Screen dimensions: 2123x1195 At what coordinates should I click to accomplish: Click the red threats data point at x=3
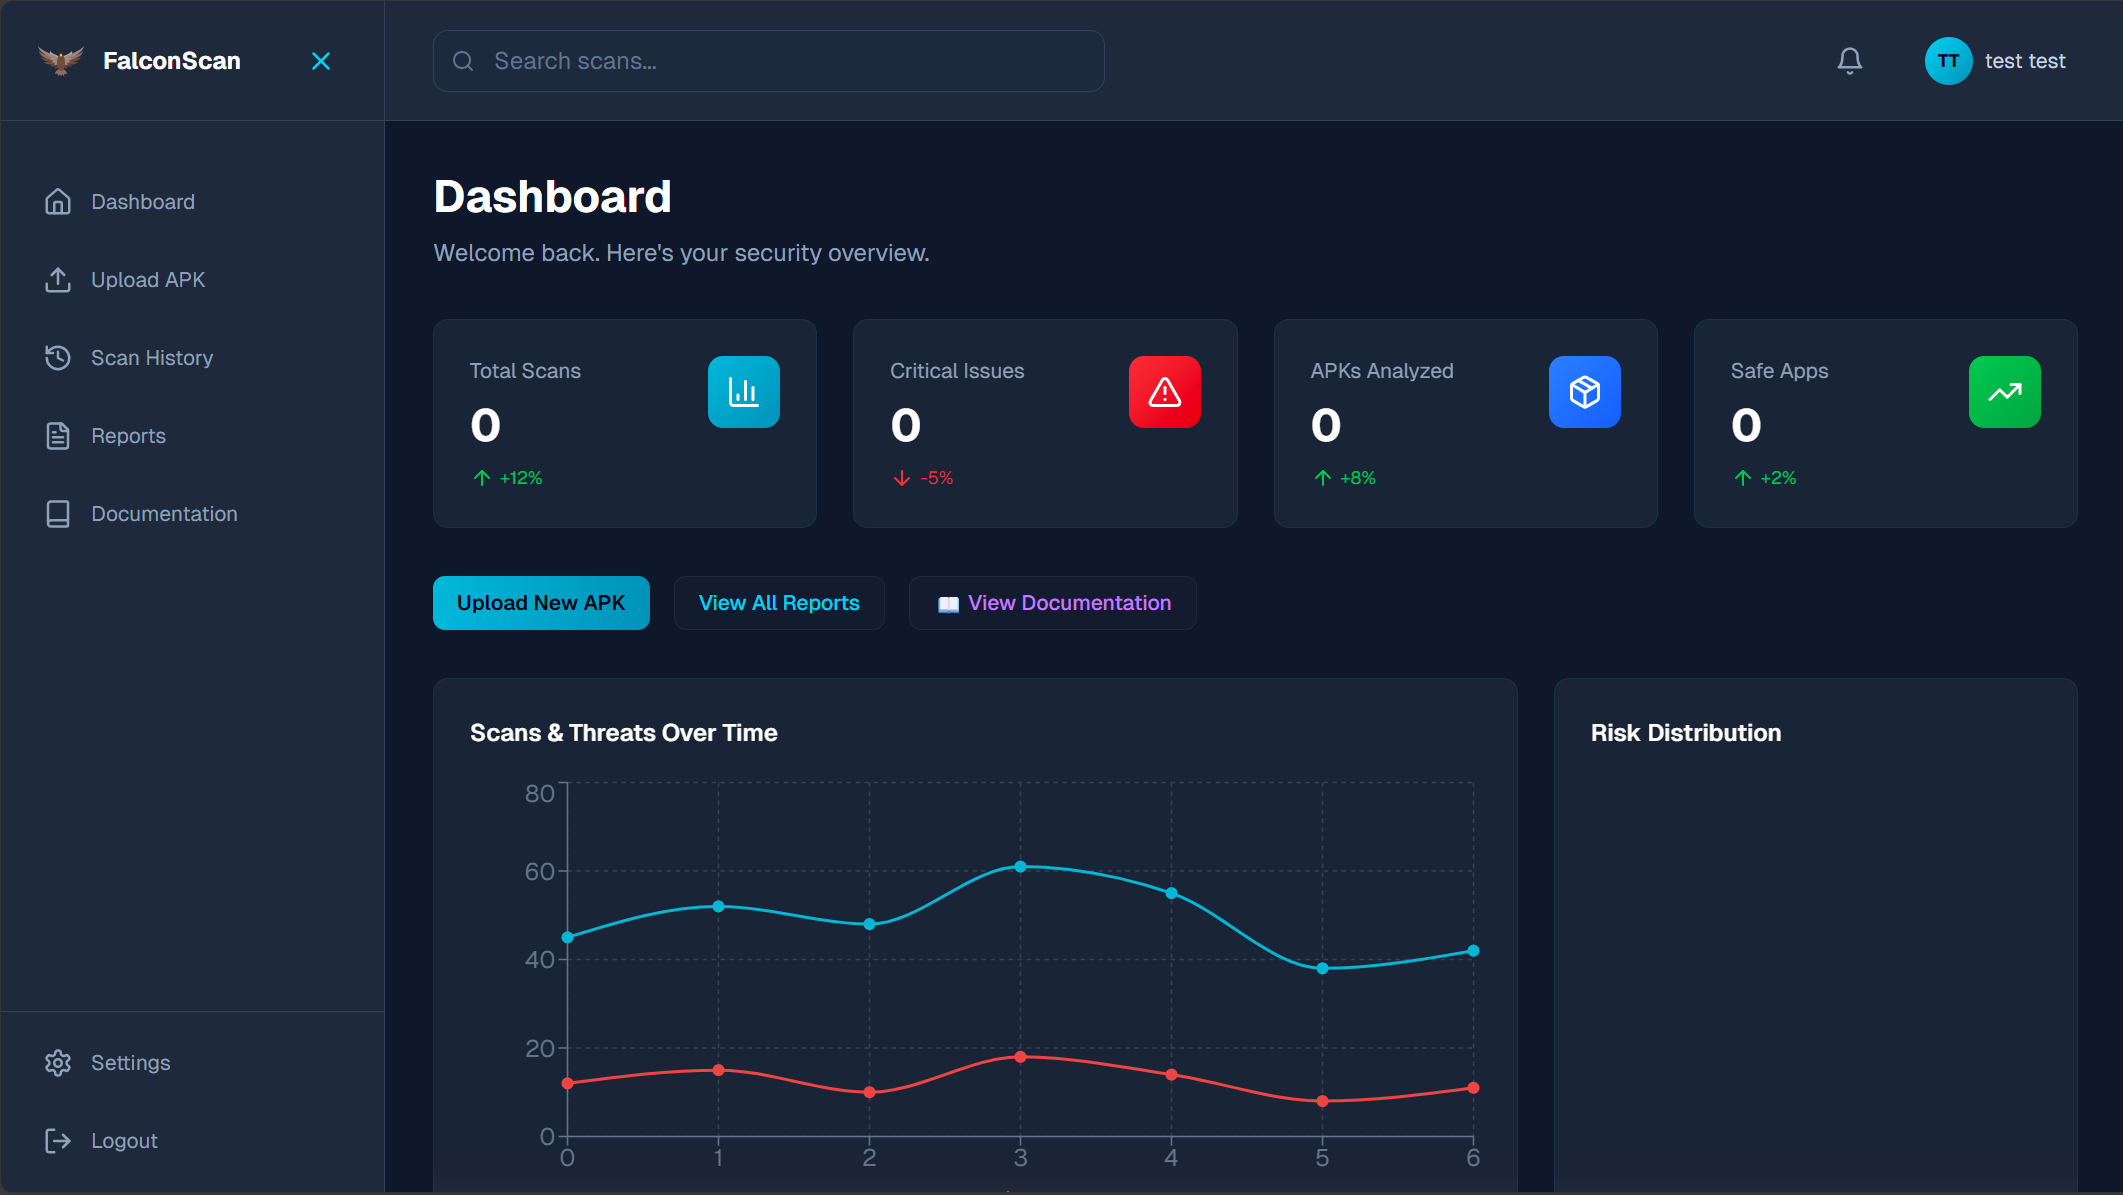[x=1020, y=1057]
